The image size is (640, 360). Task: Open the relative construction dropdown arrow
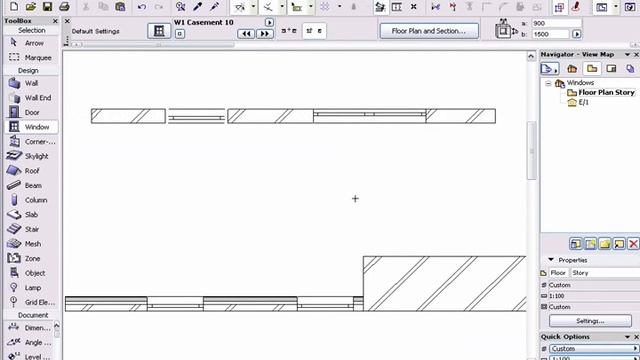pos(311,7)
